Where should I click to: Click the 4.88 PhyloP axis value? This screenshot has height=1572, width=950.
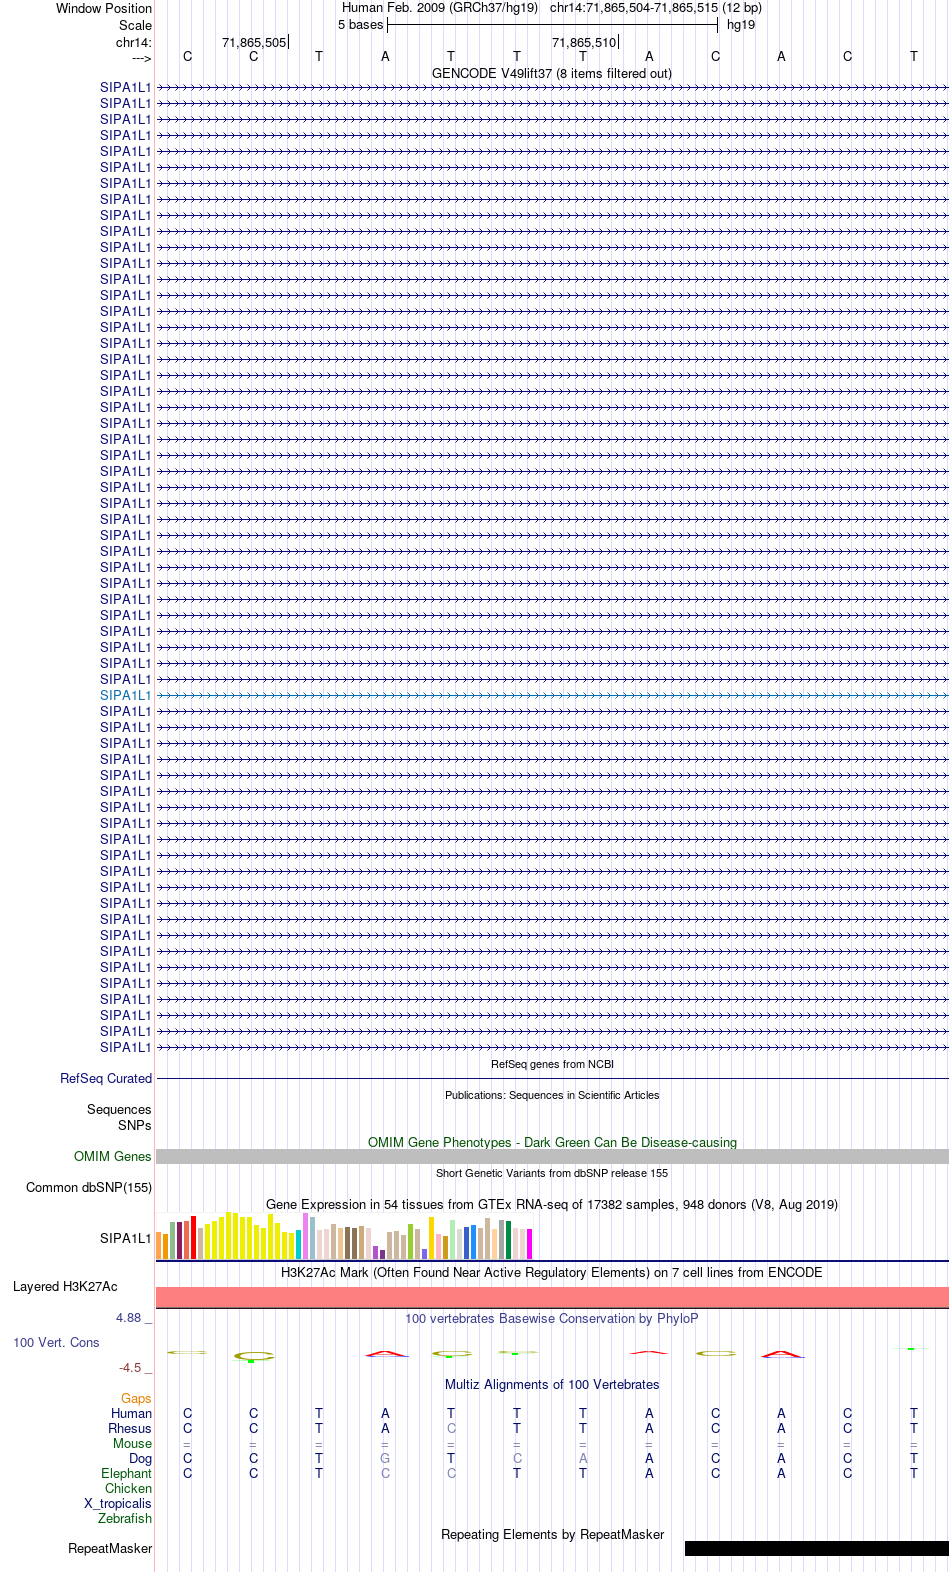(x=129, y=1317)
